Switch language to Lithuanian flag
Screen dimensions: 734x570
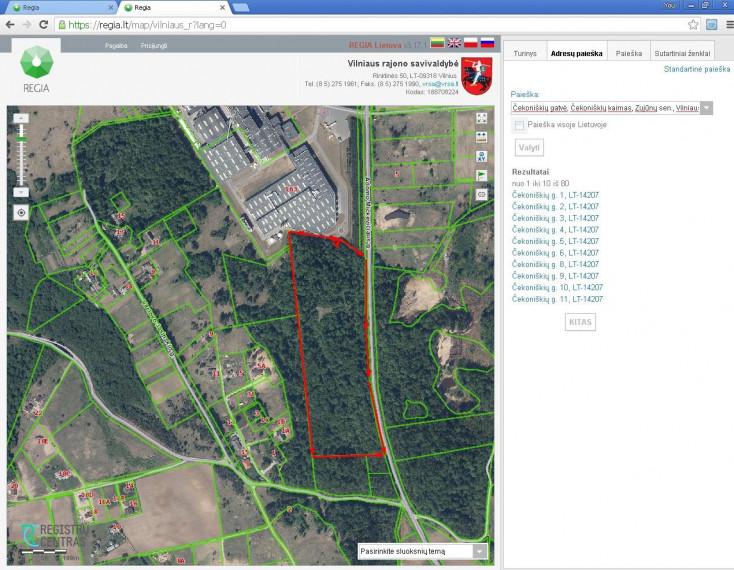click(x=437, y=43)
